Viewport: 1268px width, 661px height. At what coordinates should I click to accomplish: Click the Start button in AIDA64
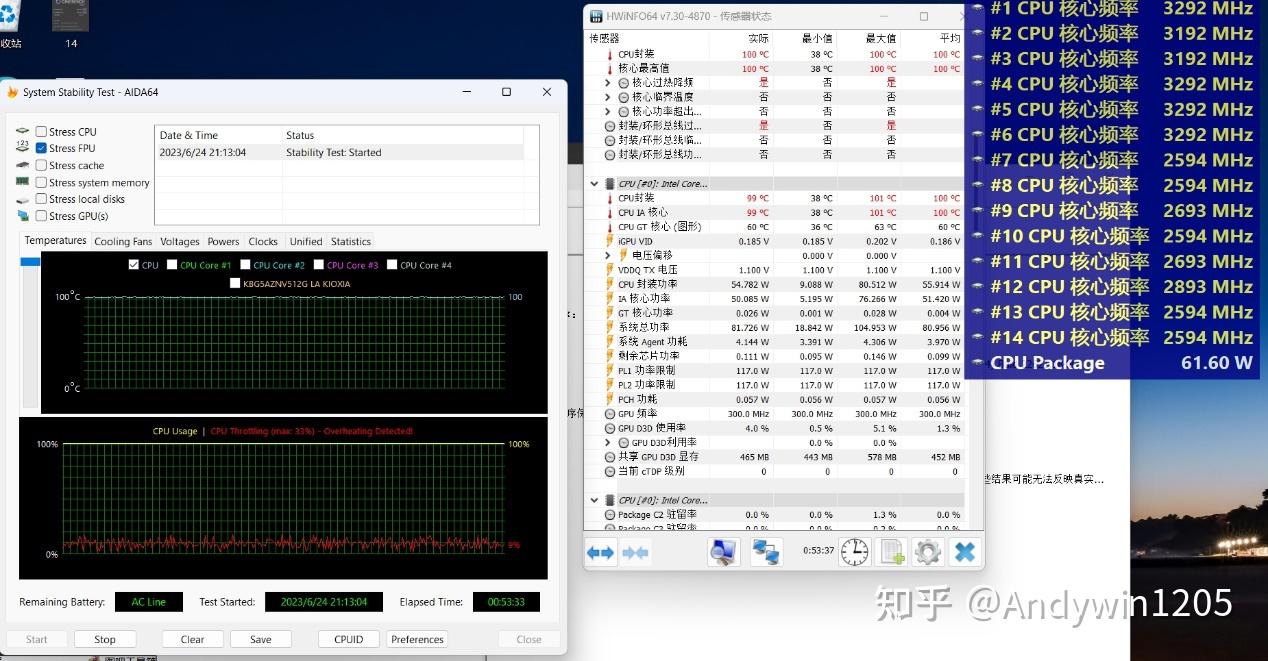coord(36,638)
